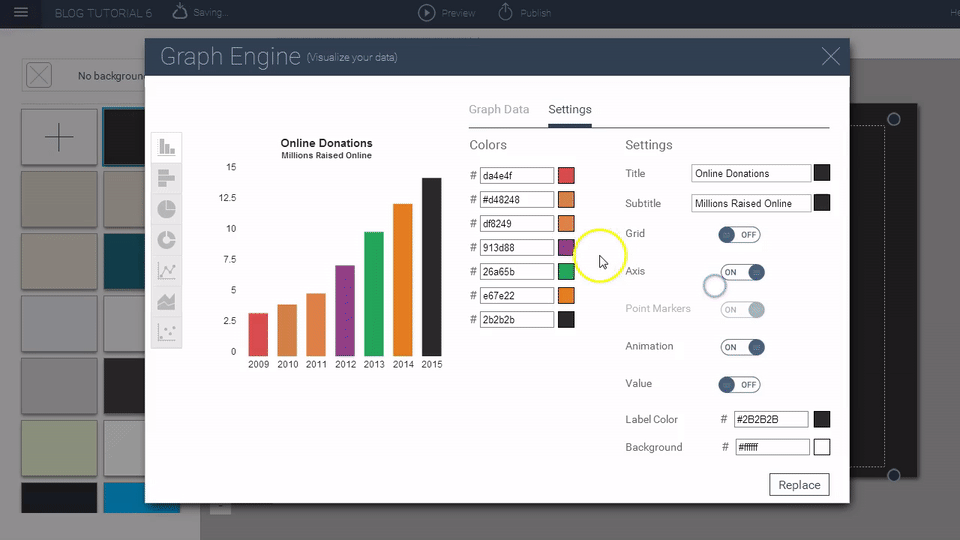The height and width of the screenshot is (540, 960).
Task: Open the hamburger menu in top bar
Action: point(21,12)
